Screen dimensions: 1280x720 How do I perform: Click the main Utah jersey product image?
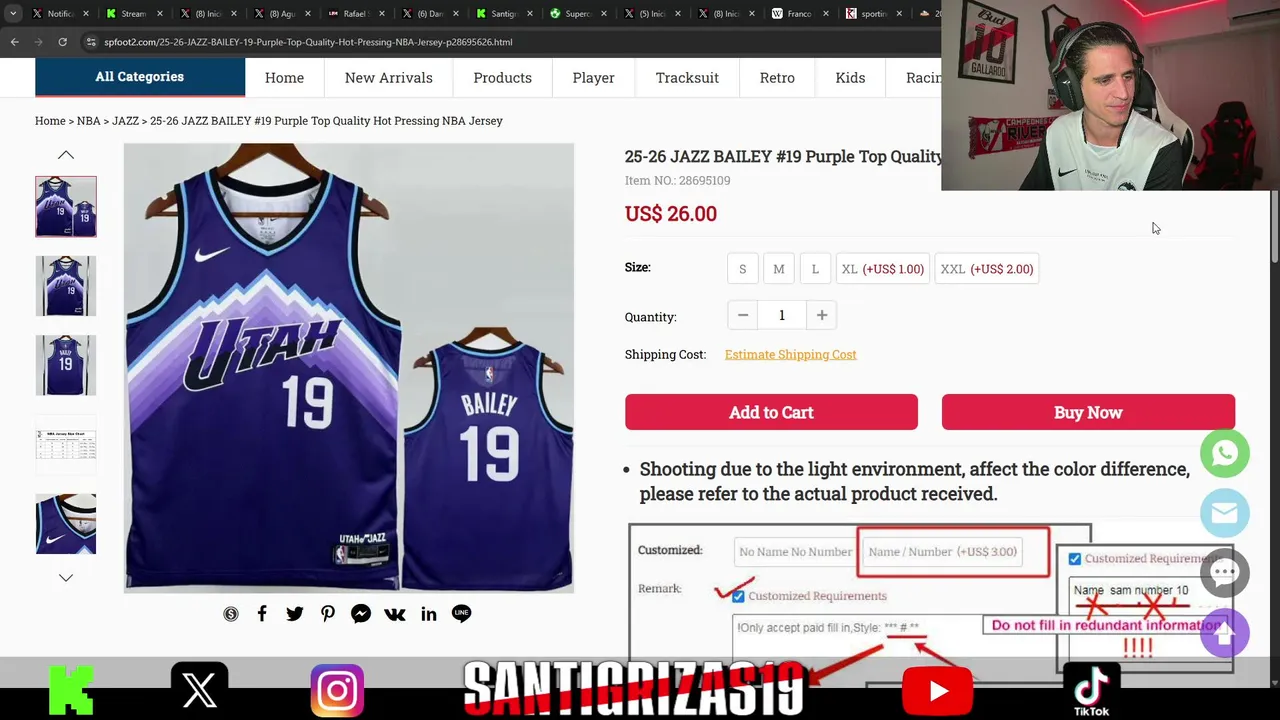click(349, 368)
